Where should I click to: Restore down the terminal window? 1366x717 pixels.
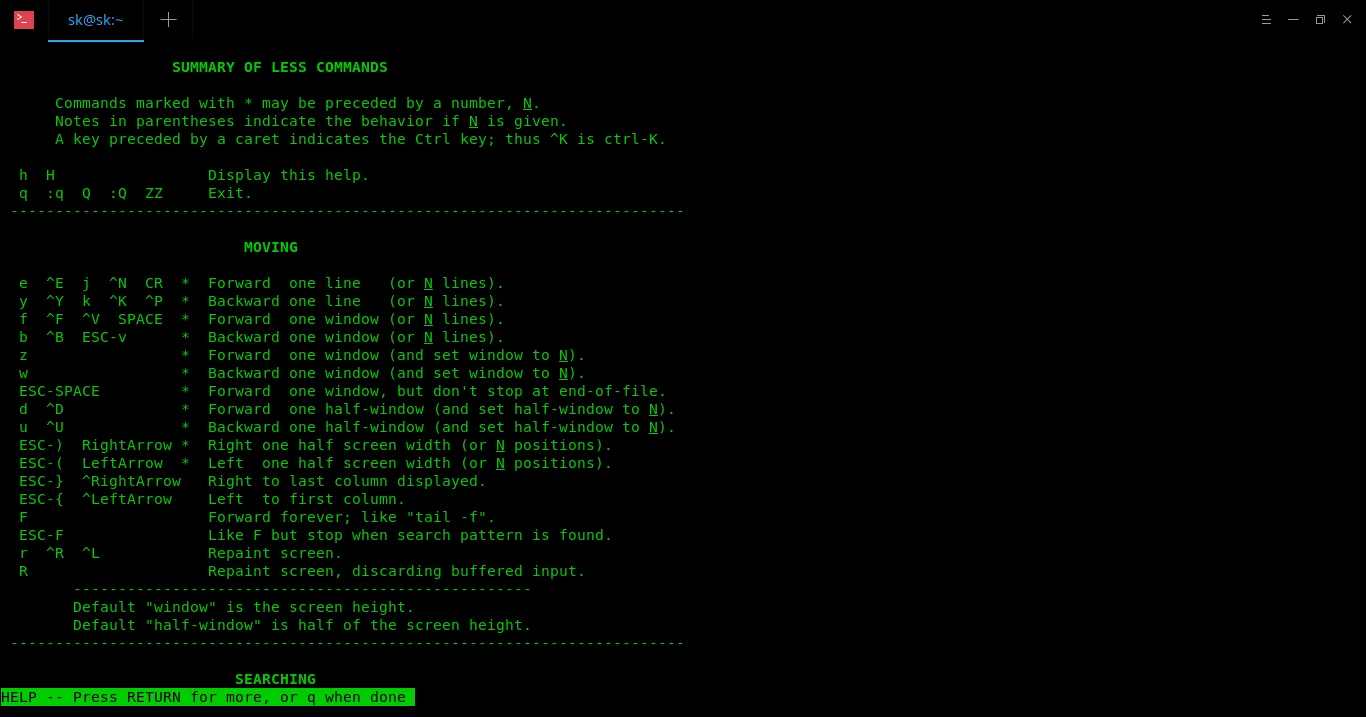(x=1320, y=20)
